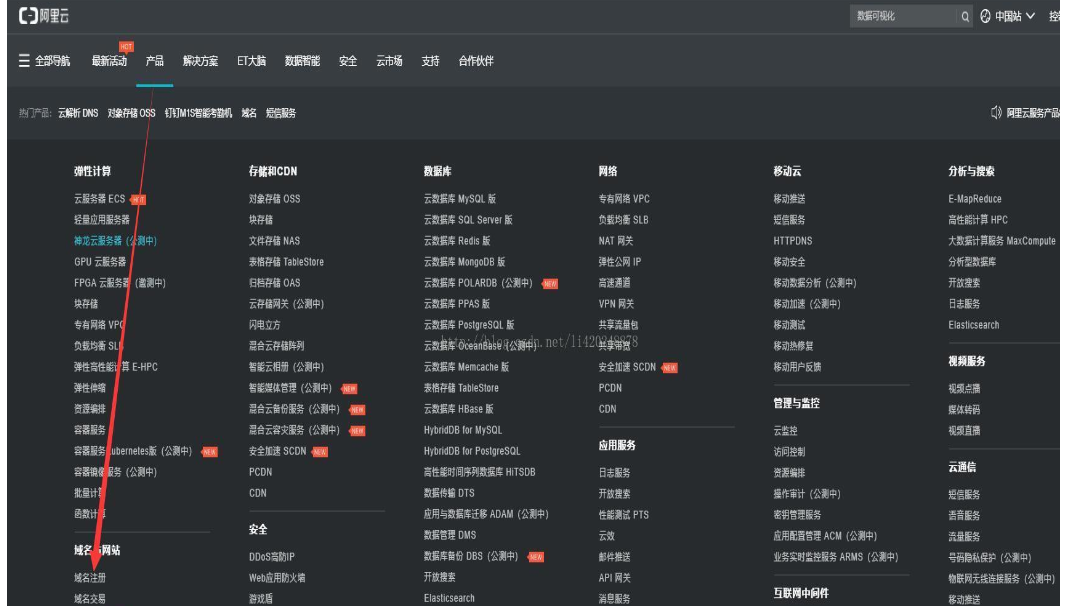
Task: Open 云数据库 SQL Server 版 link
Action: 468,220
